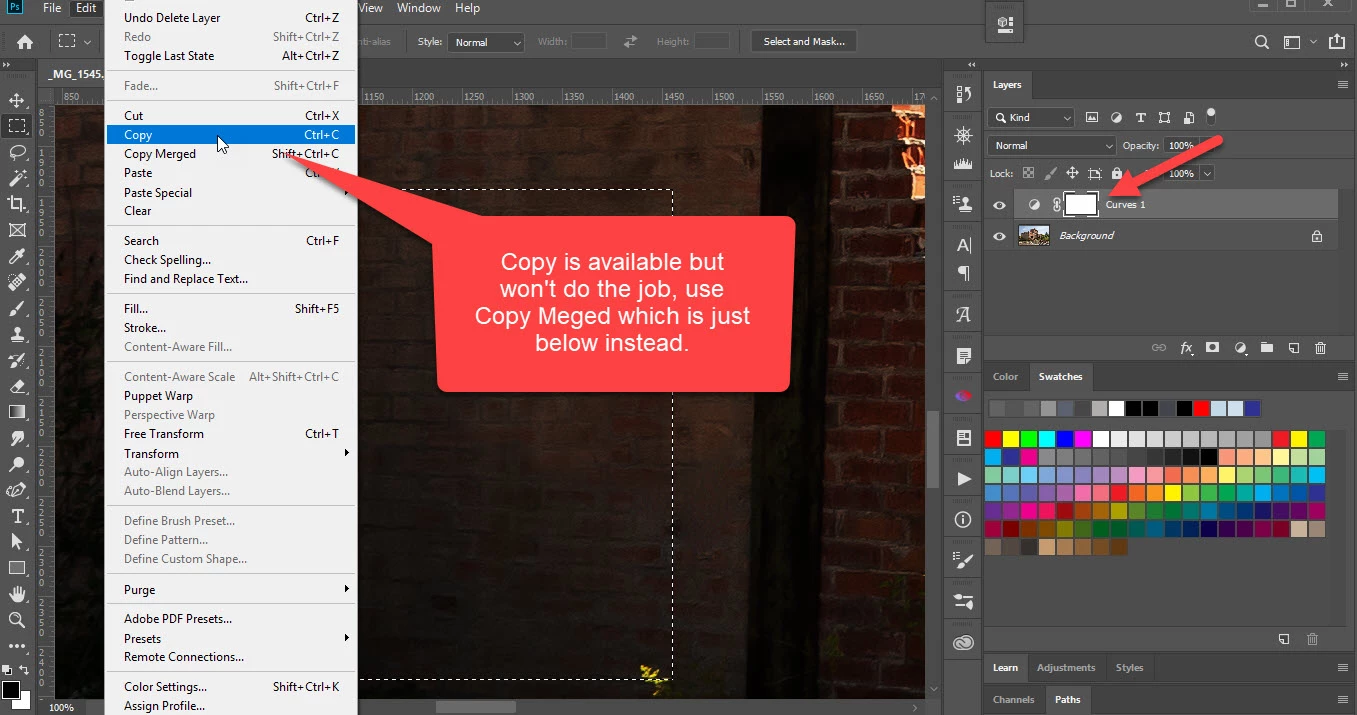
Task: Click the Delete layer trash icon
Action: [1320, 348]
